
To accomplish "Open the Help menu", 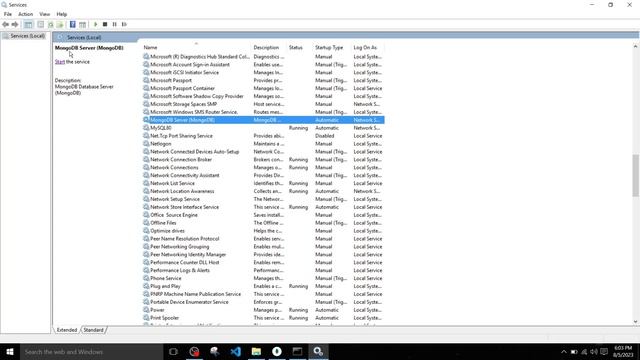I will [62, 14].
